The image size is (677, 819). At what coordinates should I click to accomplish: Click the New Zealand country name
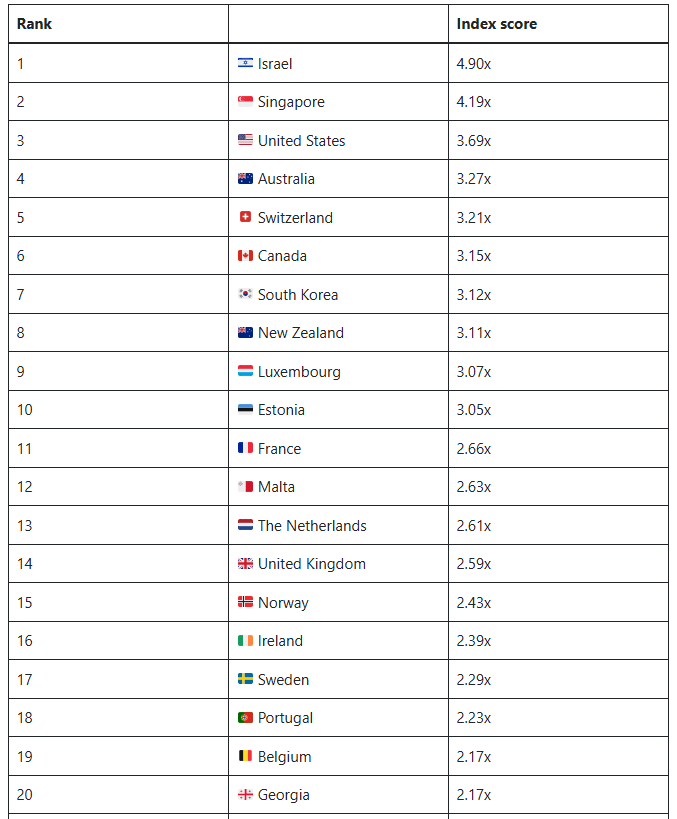click(x=300, y=333)
